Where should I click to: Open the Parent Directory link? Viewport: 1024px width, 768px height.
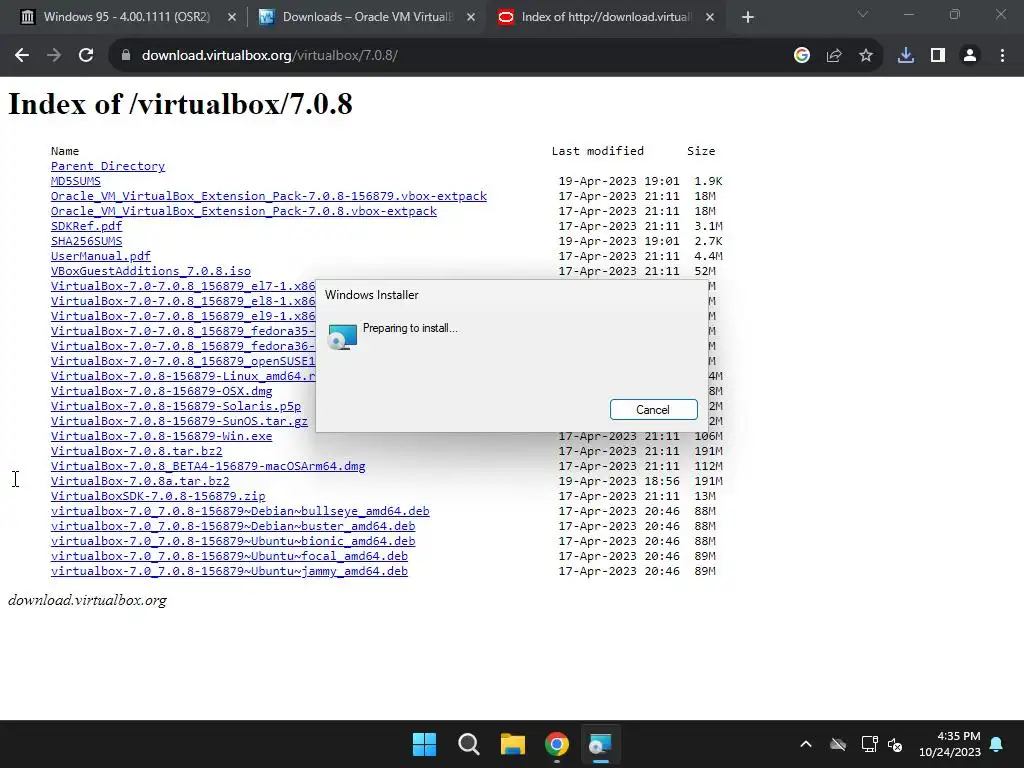[108, 166]
